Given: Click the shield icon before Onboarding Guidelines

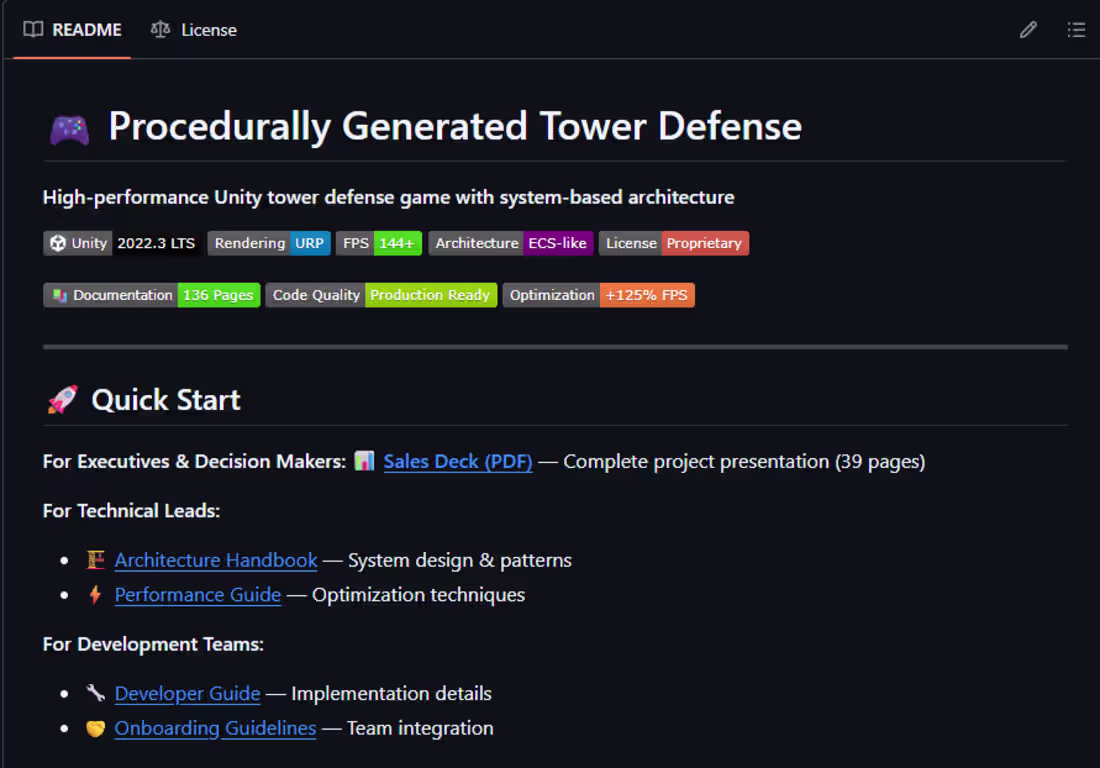Looking at the screenshot, I should pyautogui.click(x=95, y=728).
